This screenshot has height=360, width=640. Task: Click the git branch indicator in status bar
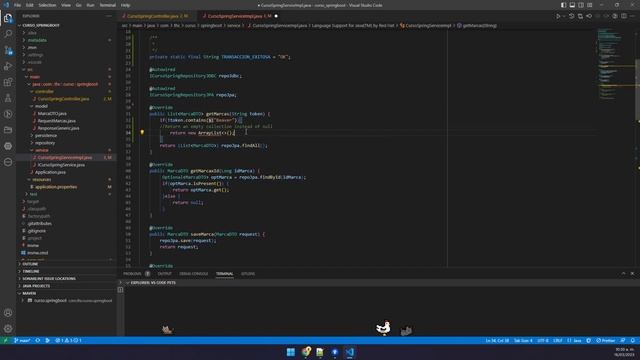(22, 340)
